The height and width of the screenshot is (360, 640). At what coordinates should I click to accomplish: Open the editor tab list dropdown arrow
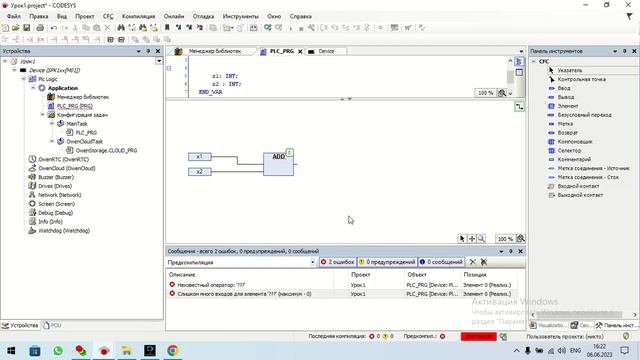[521, 51]
